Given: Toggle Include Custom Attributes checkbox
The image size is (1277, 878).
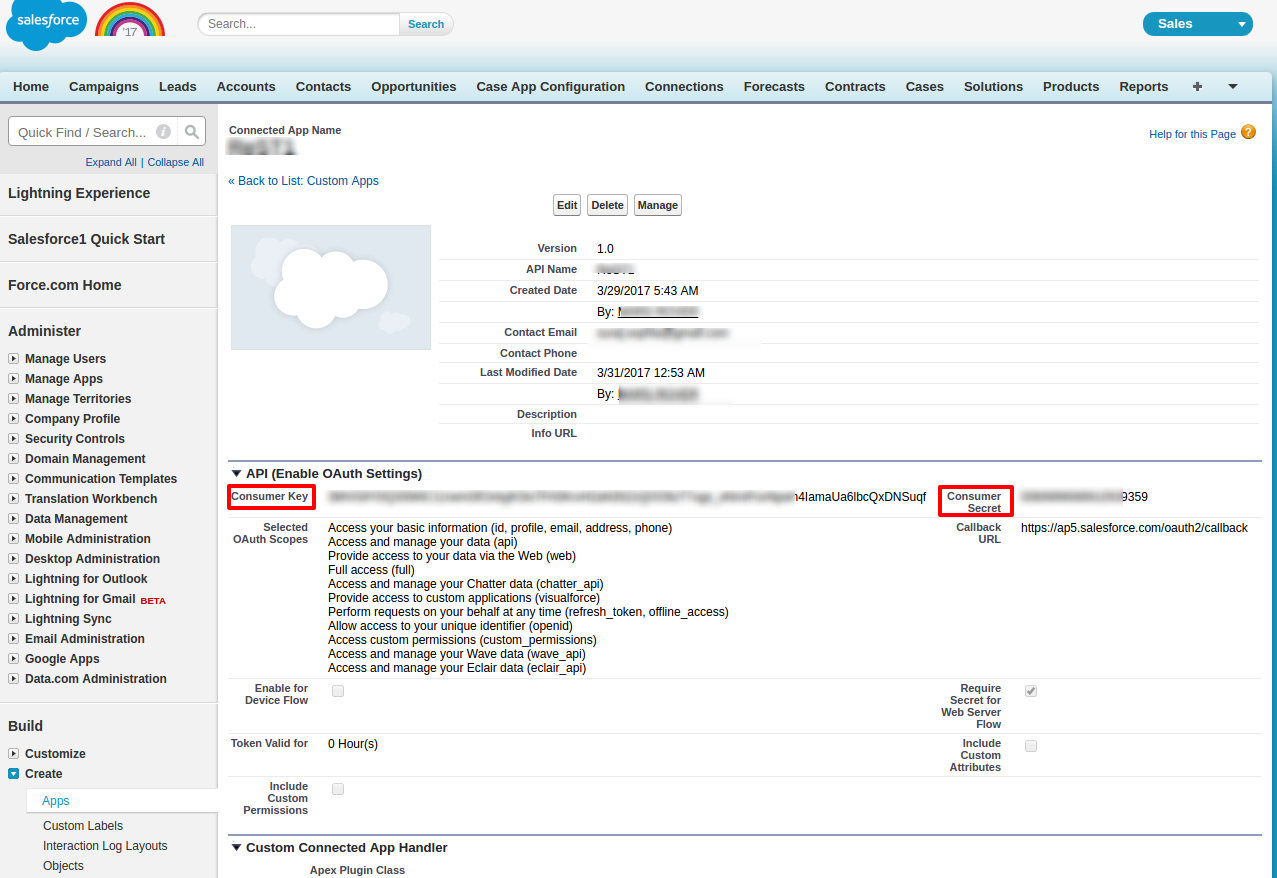Looking at the screenshot, I should pos(1031,746).
